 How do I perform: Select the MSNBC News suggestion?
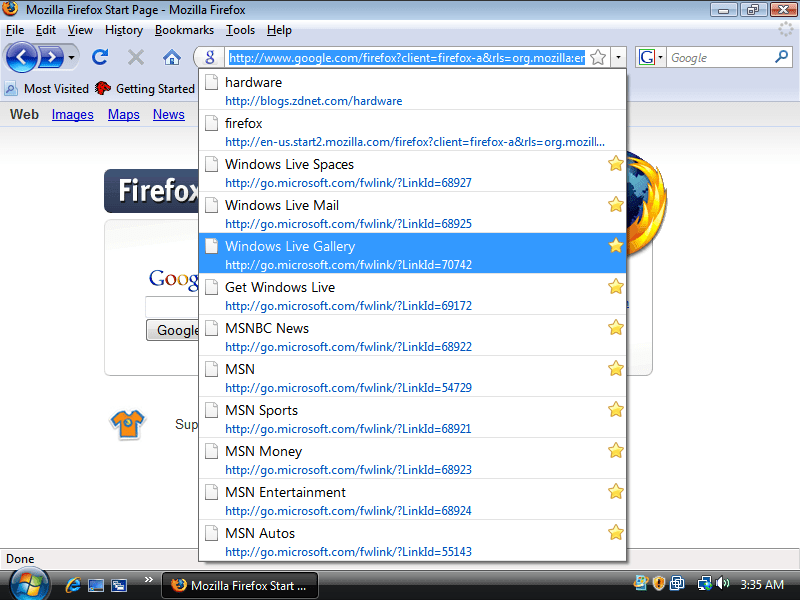[x=412, y=336]
